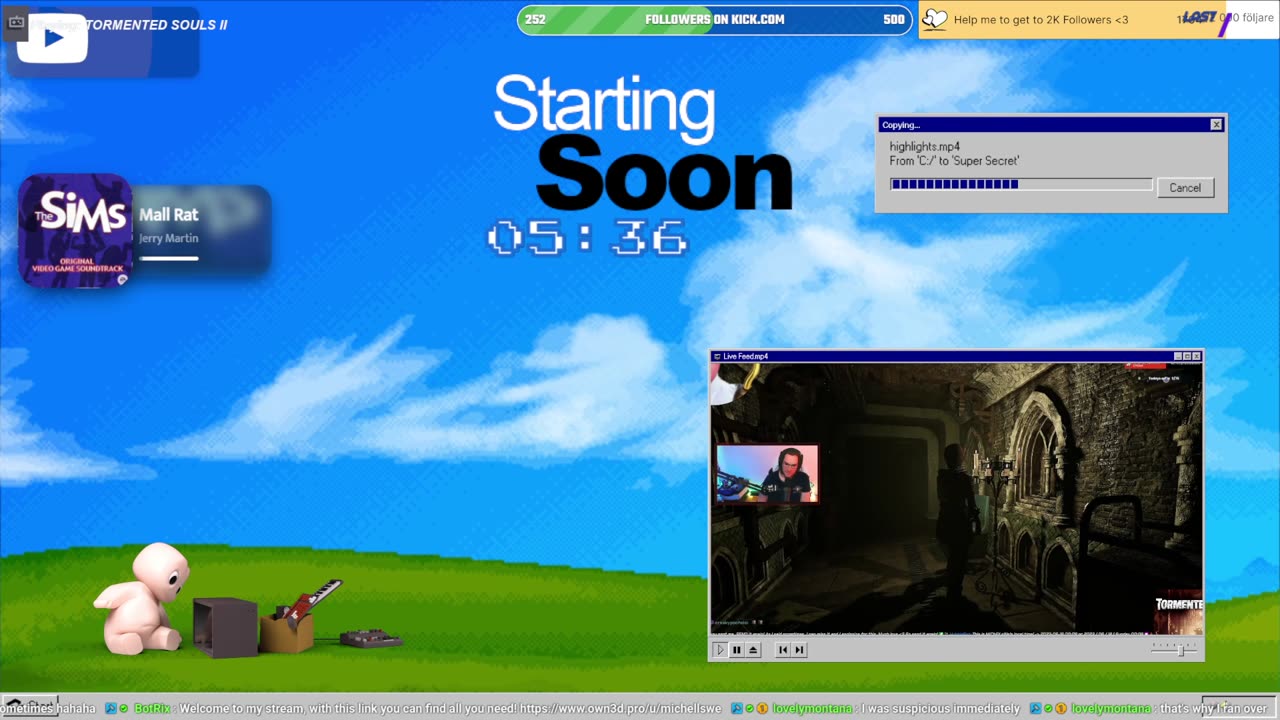This screenshot has width=1280, height=720.
Task: Click the 'TORMENTED SOULS II' game title
Action: click(157, 25)
